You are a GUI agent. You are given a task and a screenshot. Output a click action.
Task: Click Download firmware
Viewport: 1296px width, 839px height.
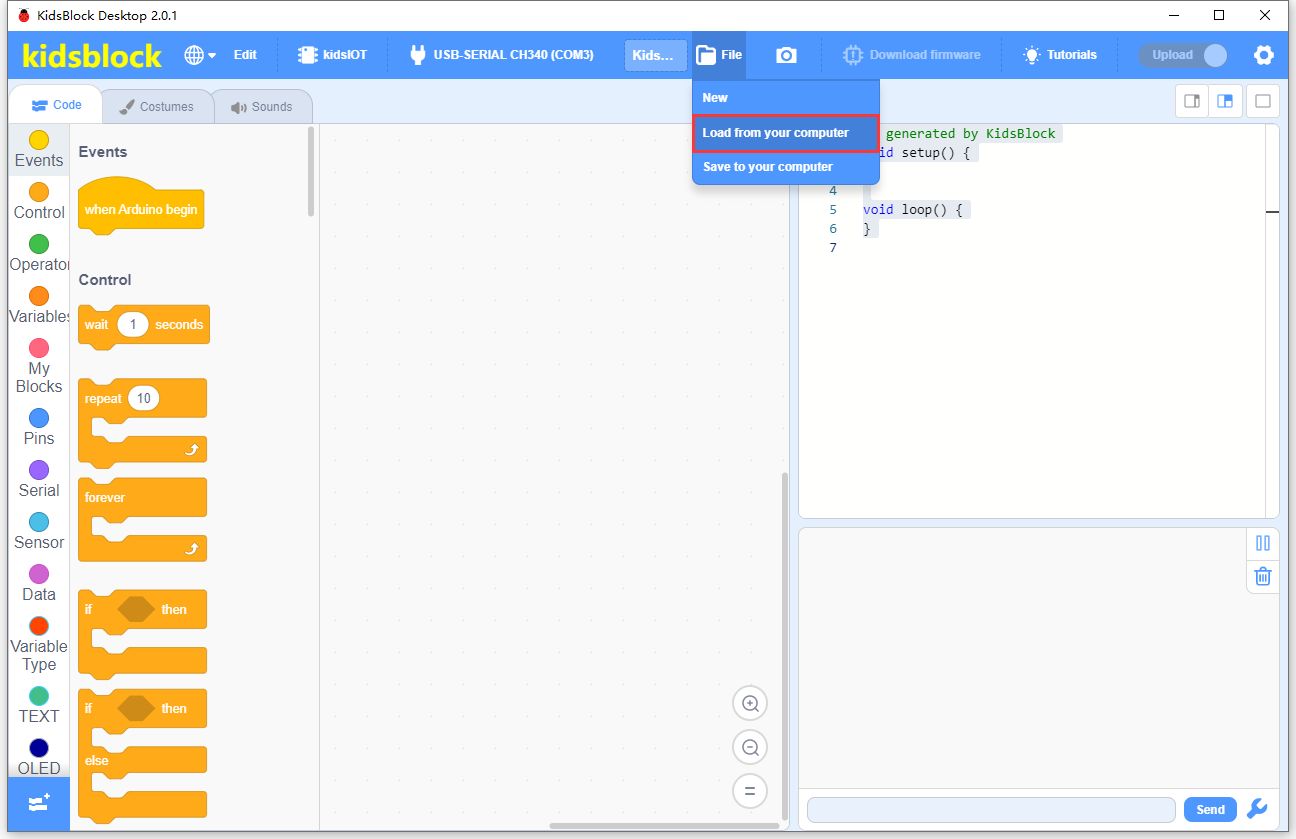(911, 55)
